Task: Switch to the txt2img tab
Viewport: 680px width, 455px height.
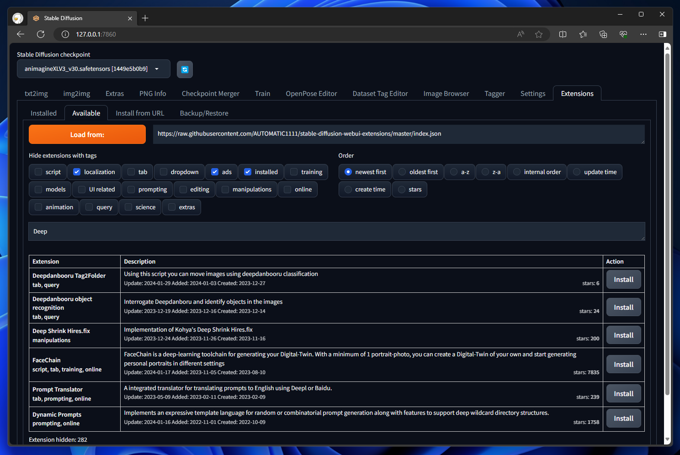Action: tap(36, 94)
